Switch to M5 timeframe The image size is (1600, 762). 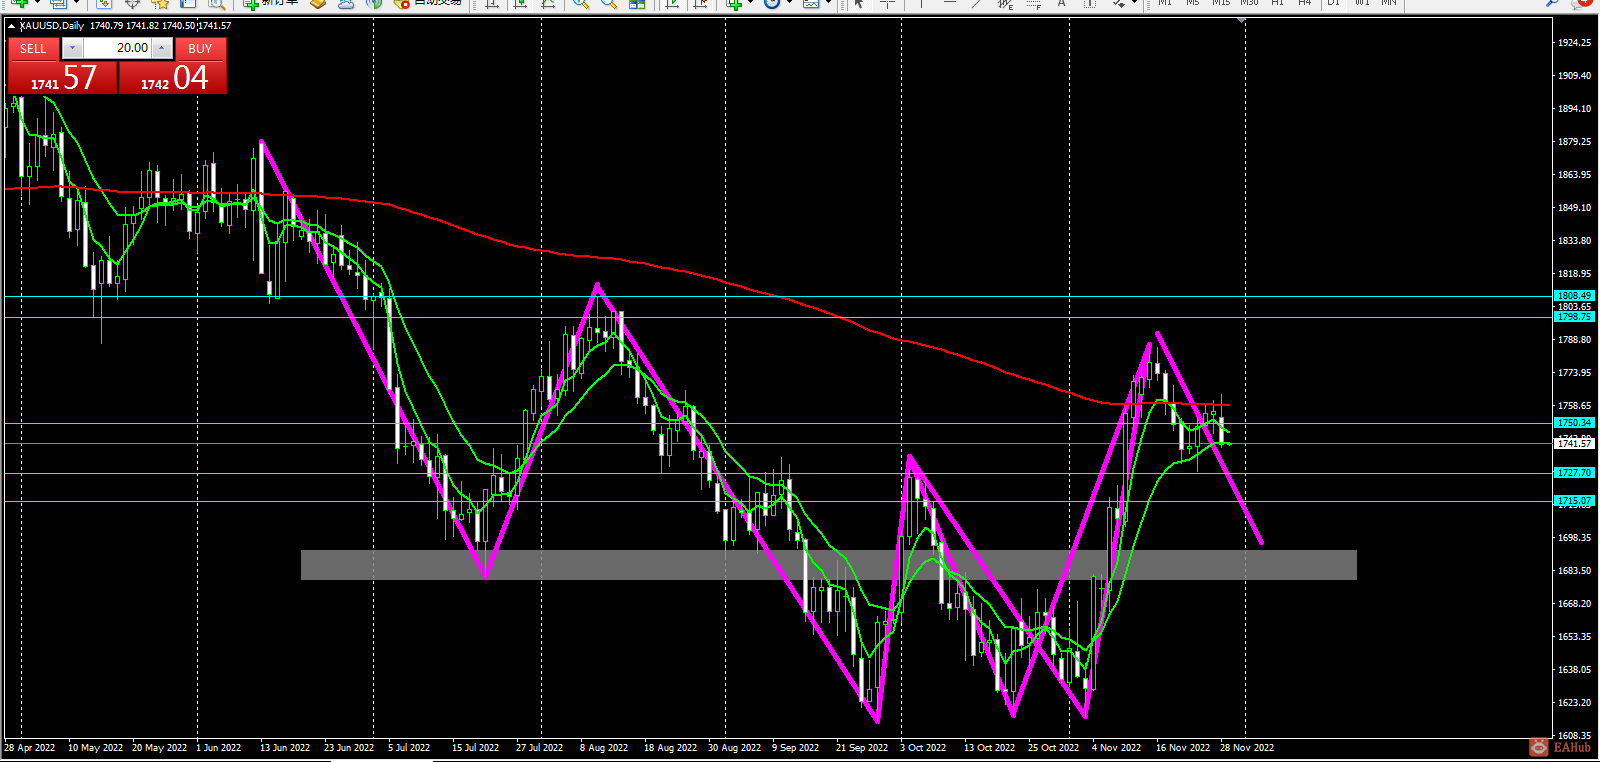(1193, 3)
